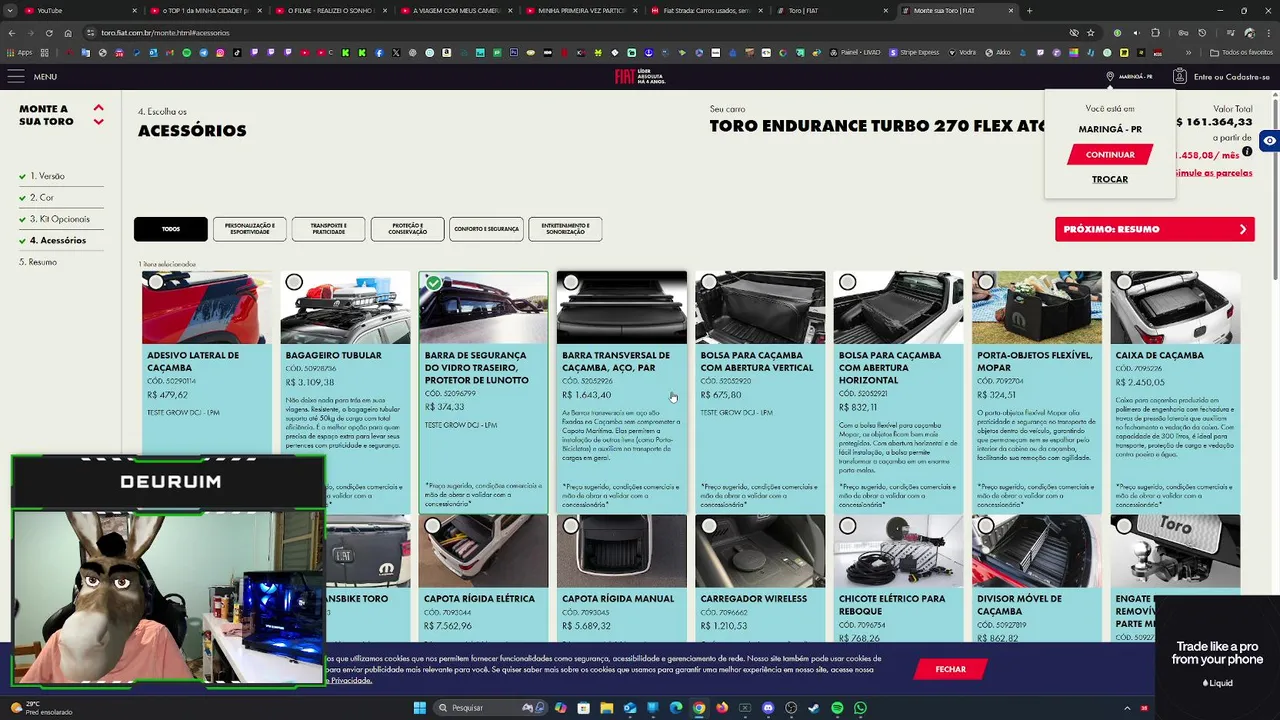Open File Explorer from the taskbar
This screenshot has height=720, width=1280.
tap(606, 708)
